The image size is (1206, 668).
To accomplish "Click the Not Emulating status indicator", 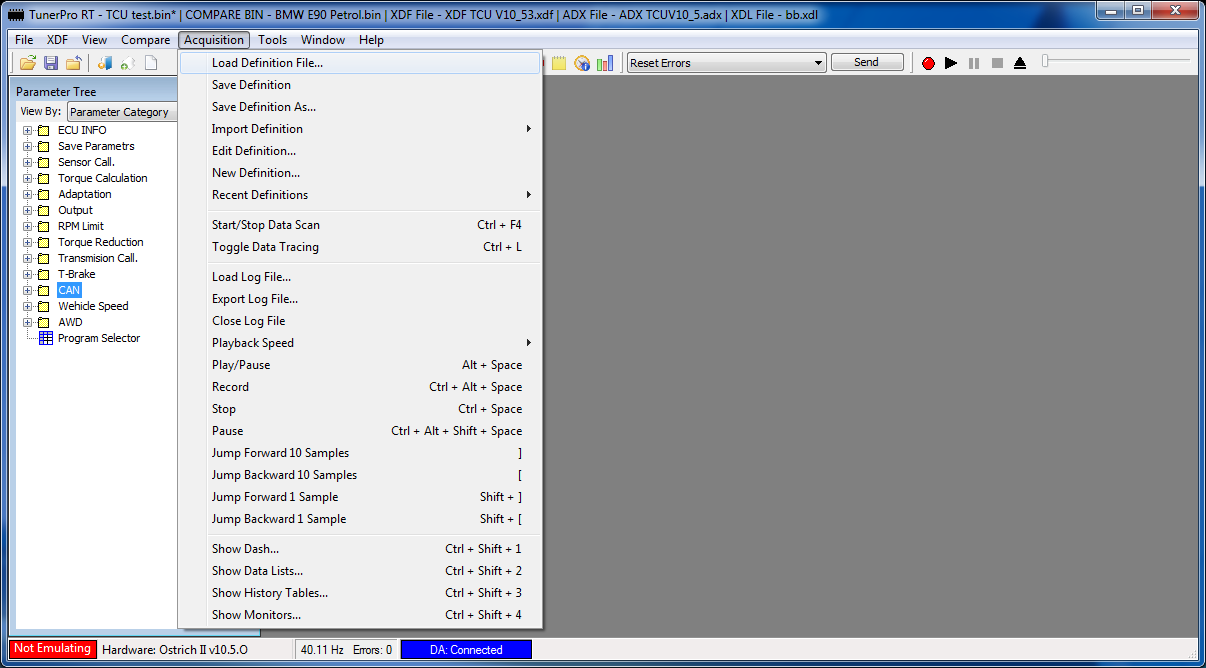I will pyautogui.click(x=53, y=649).
